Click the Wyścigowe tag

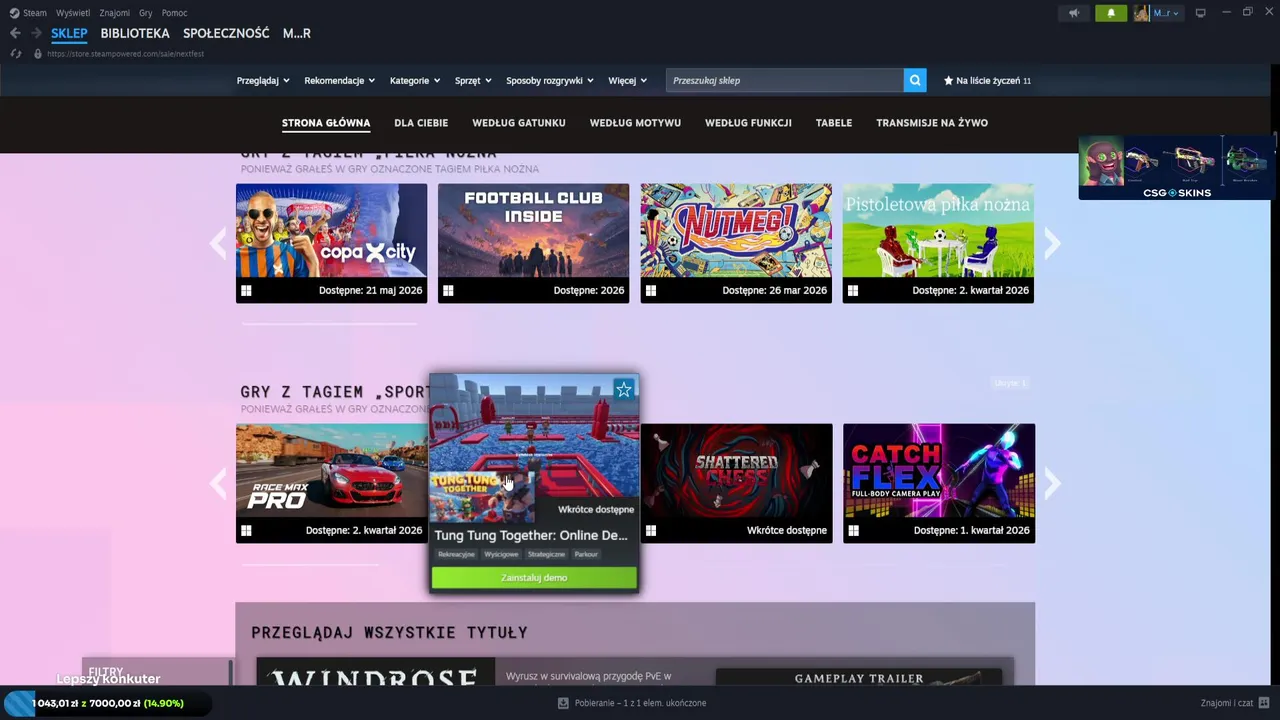pyautogui.click(x=502, y=554)
